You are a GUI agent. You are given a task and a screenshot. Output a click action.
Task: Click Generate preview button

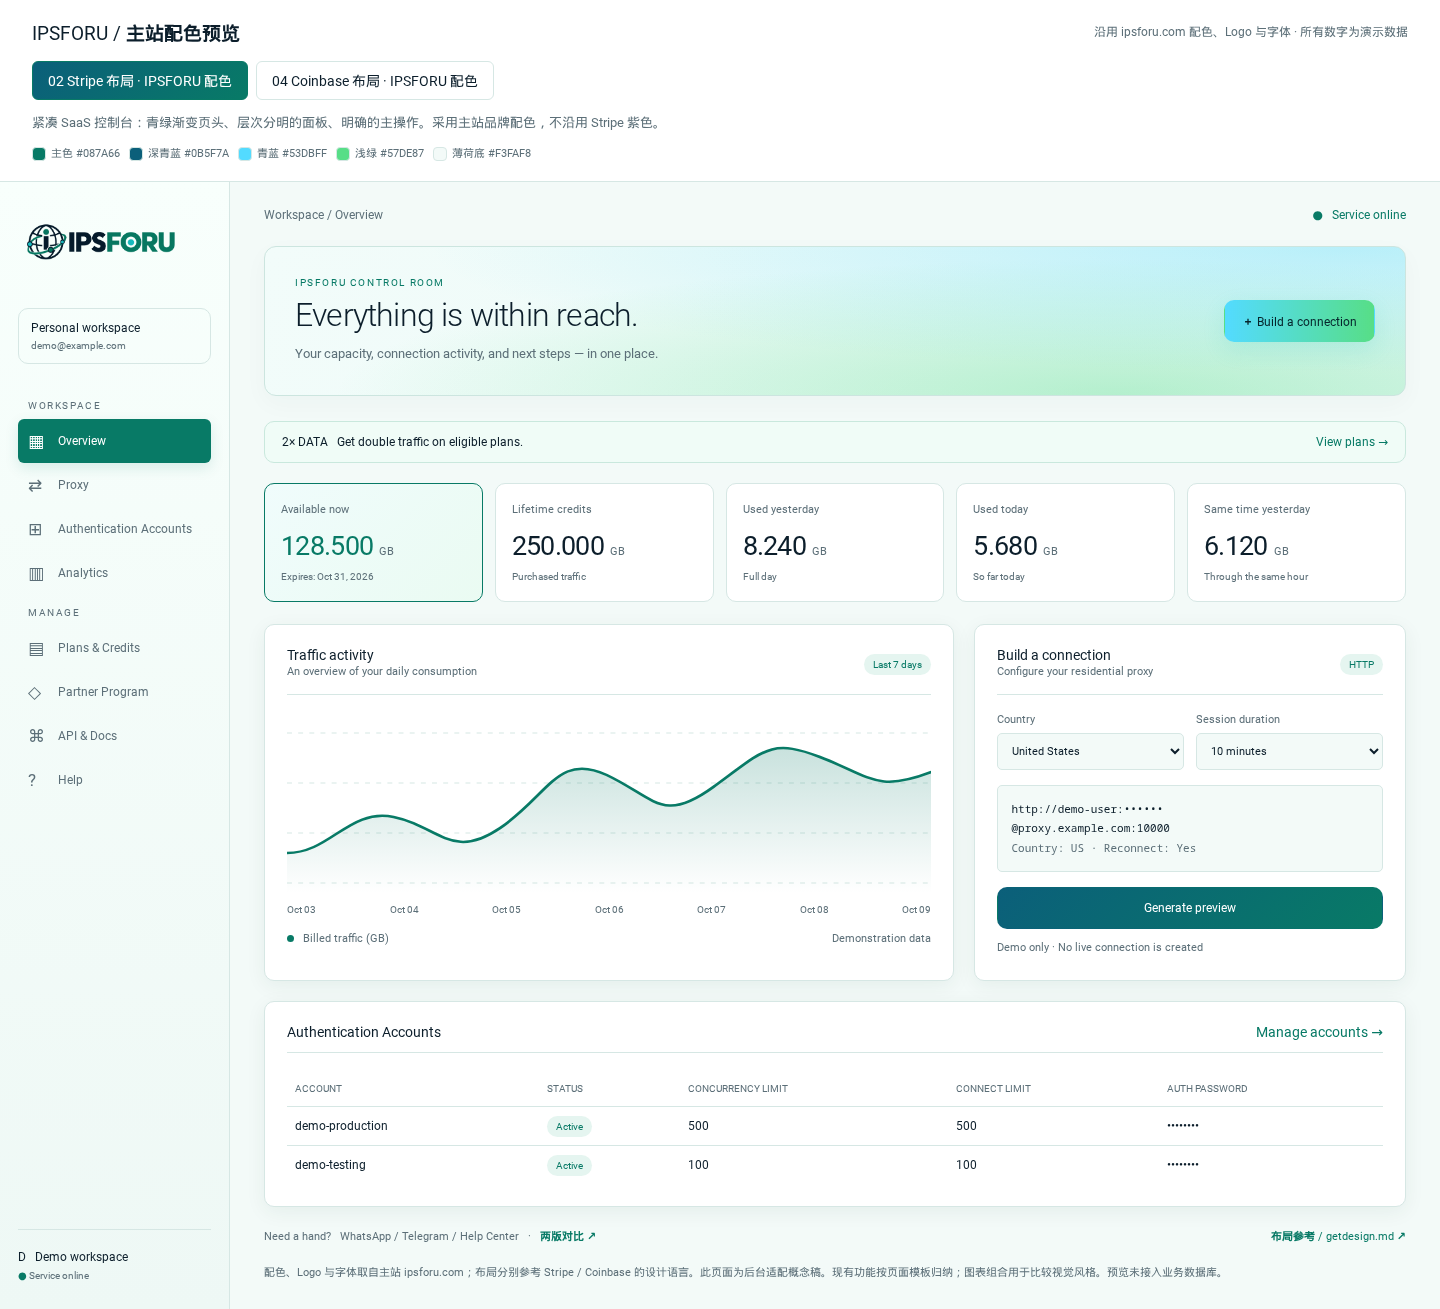1190,908
